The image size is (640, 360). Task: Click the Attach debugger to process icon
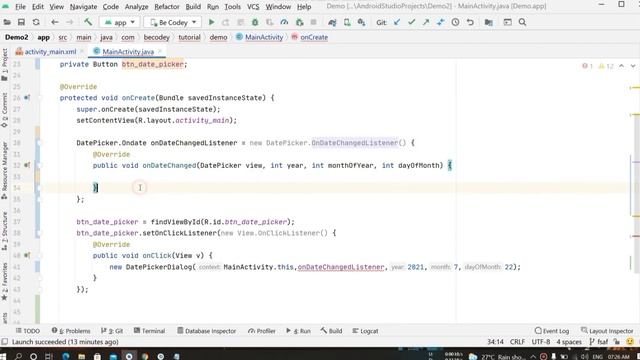coord(299,22)
